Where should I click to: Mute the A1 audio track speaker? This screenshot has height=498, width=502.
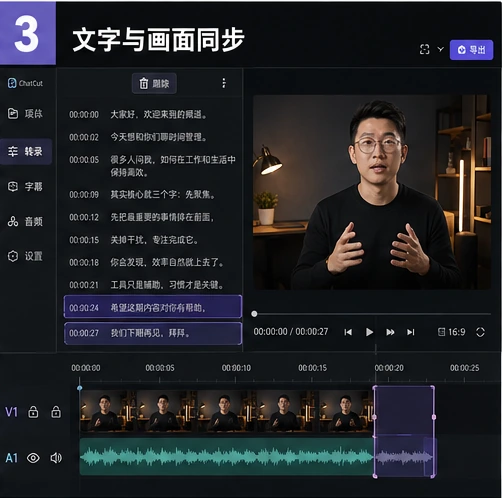[x=56, y=458]
